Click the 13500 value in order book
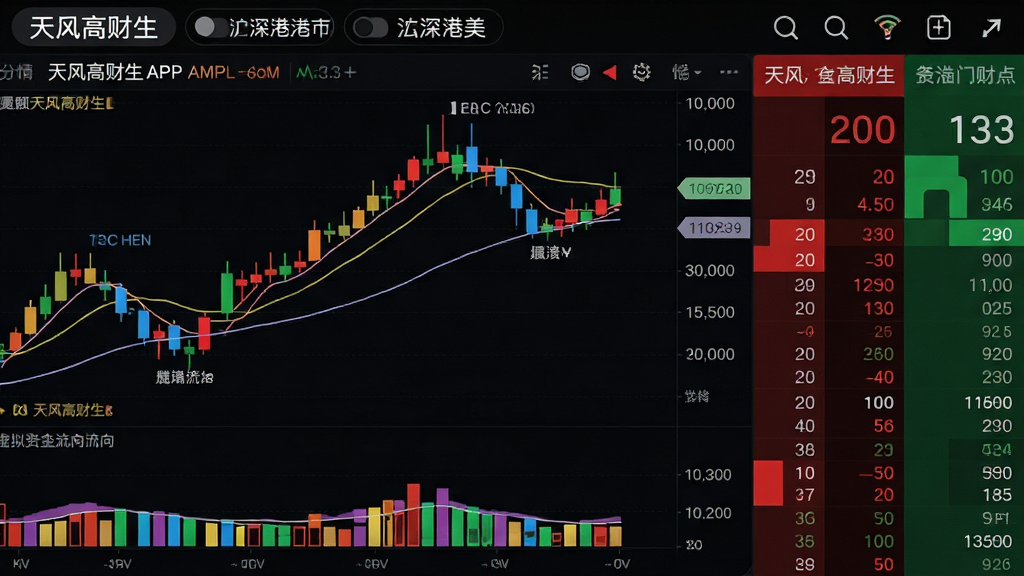Viewport: 1024px width, 576px height. pos(988,541)
